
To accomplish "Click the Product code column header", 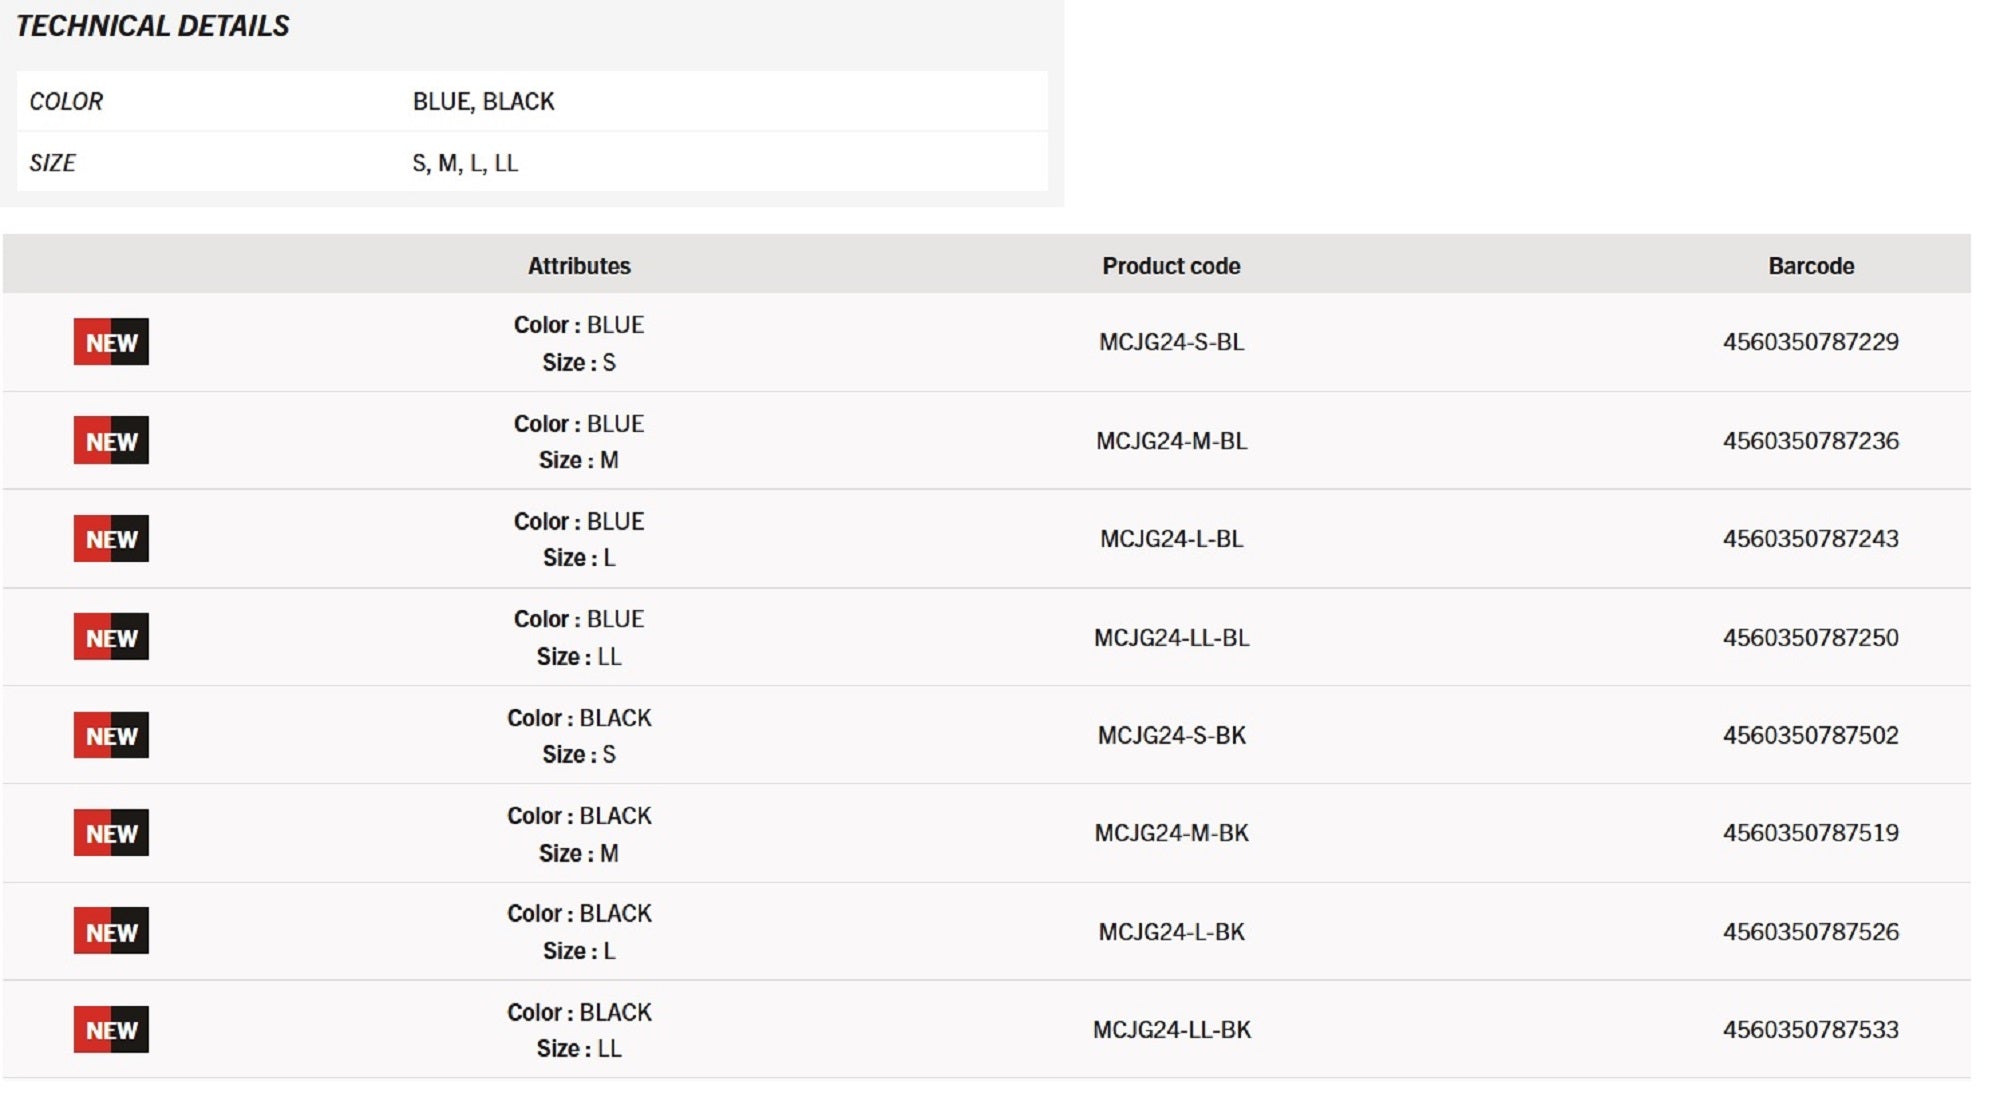I will tap(1171, 266).
